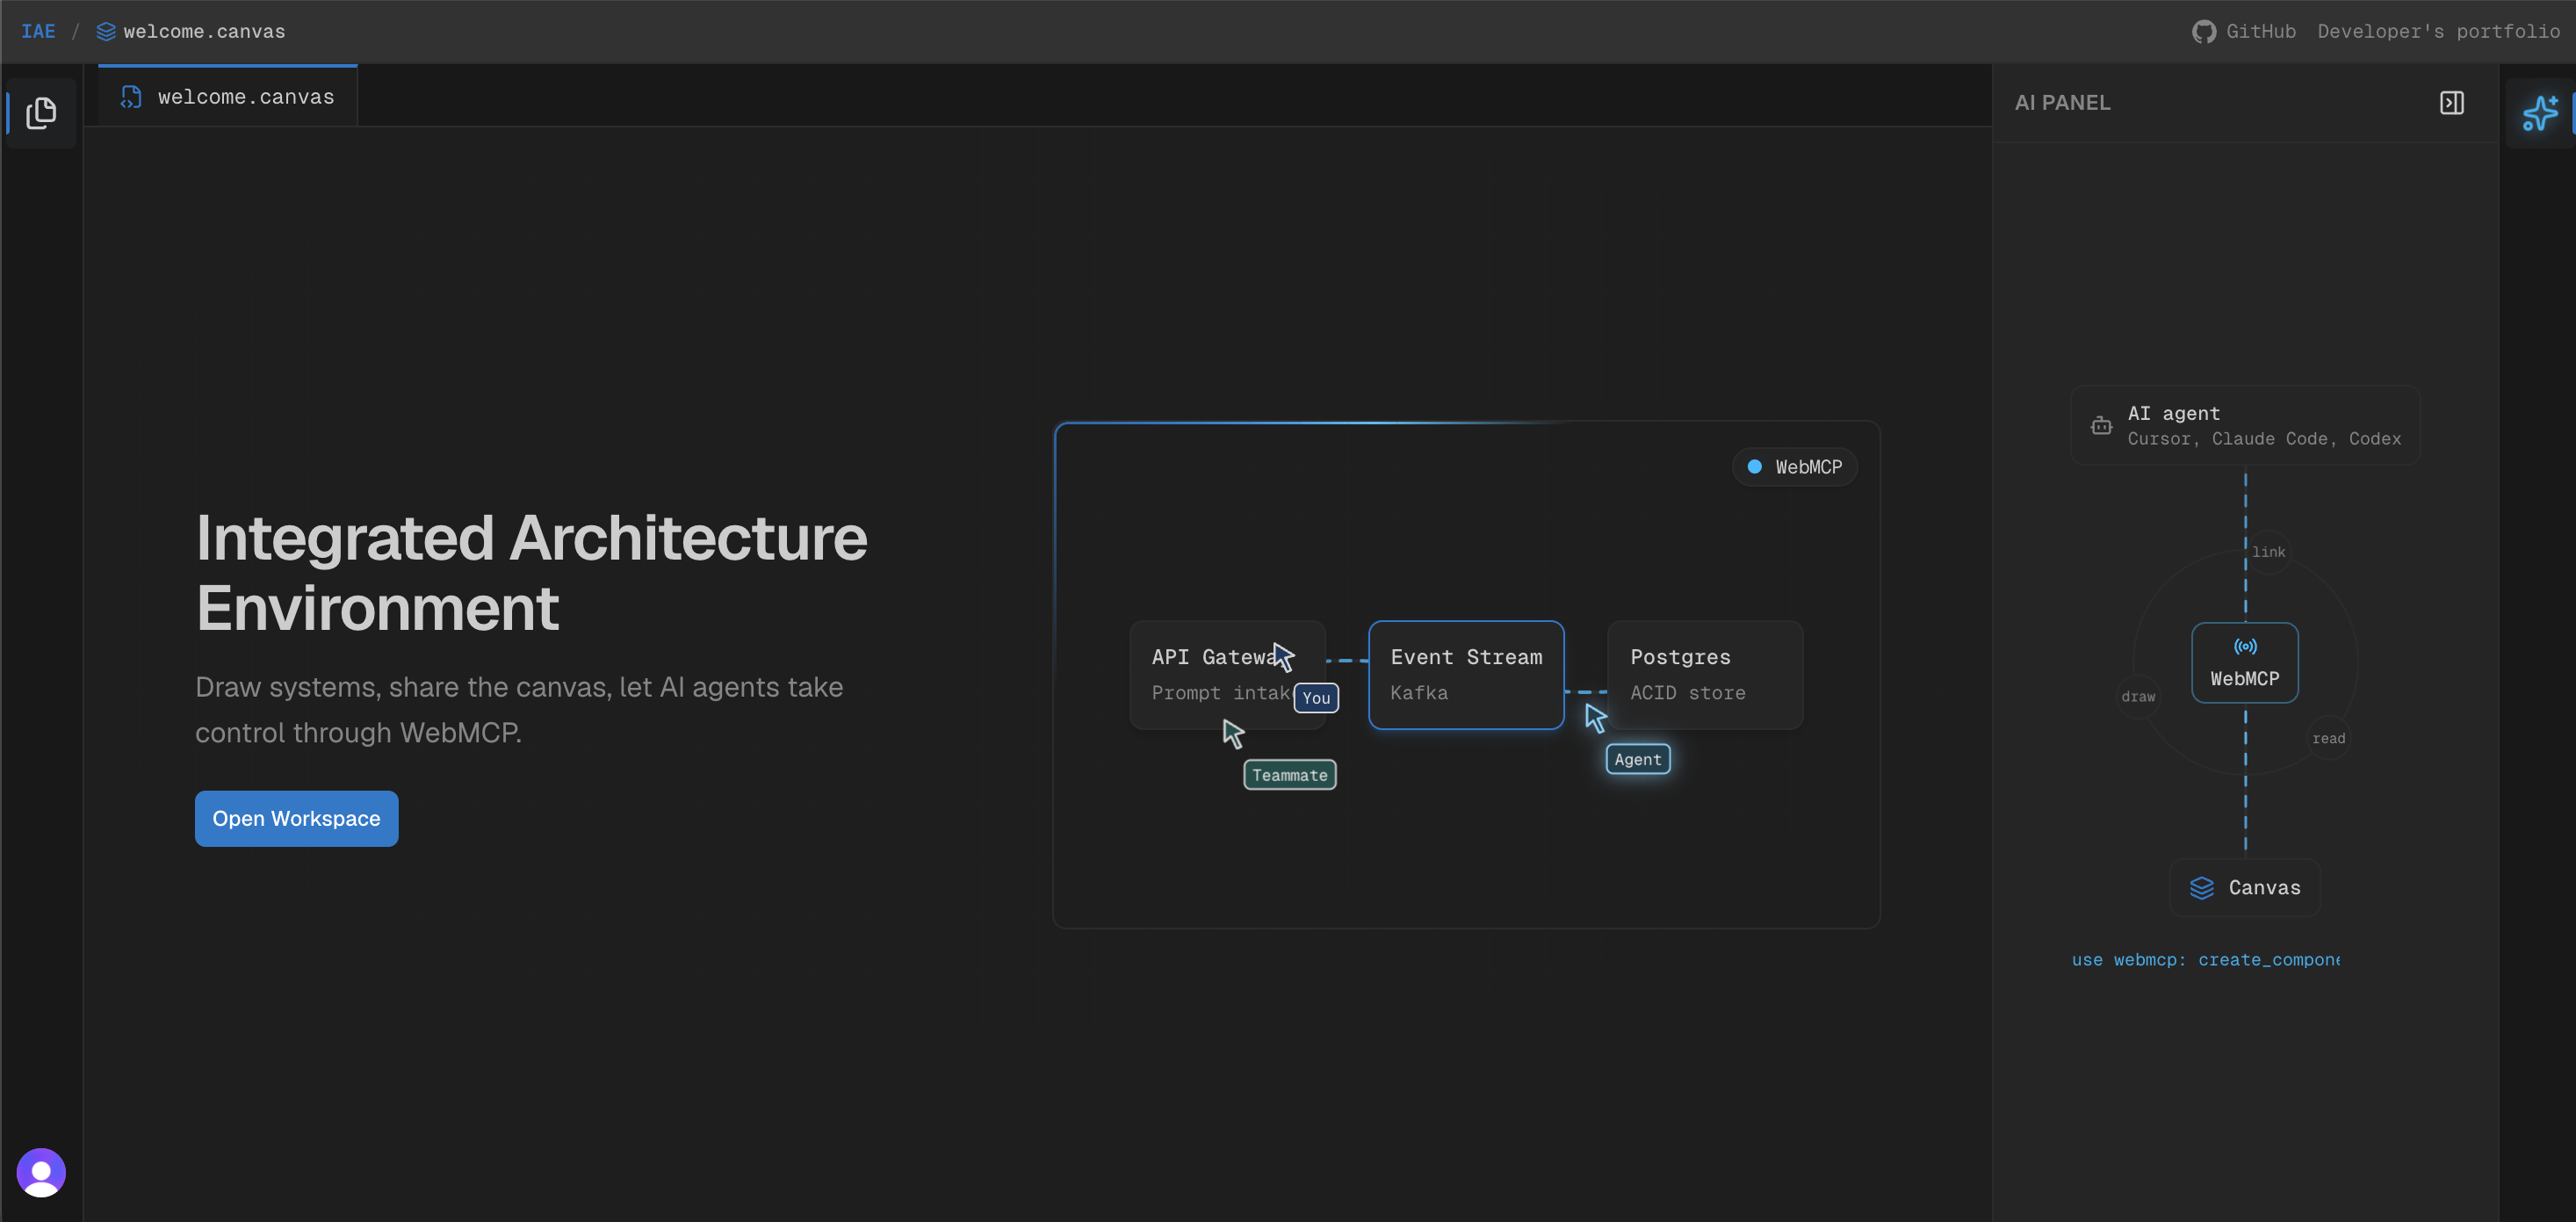
Task: Click the Integrated Architecture Environment heading
Action: point(531,573)
